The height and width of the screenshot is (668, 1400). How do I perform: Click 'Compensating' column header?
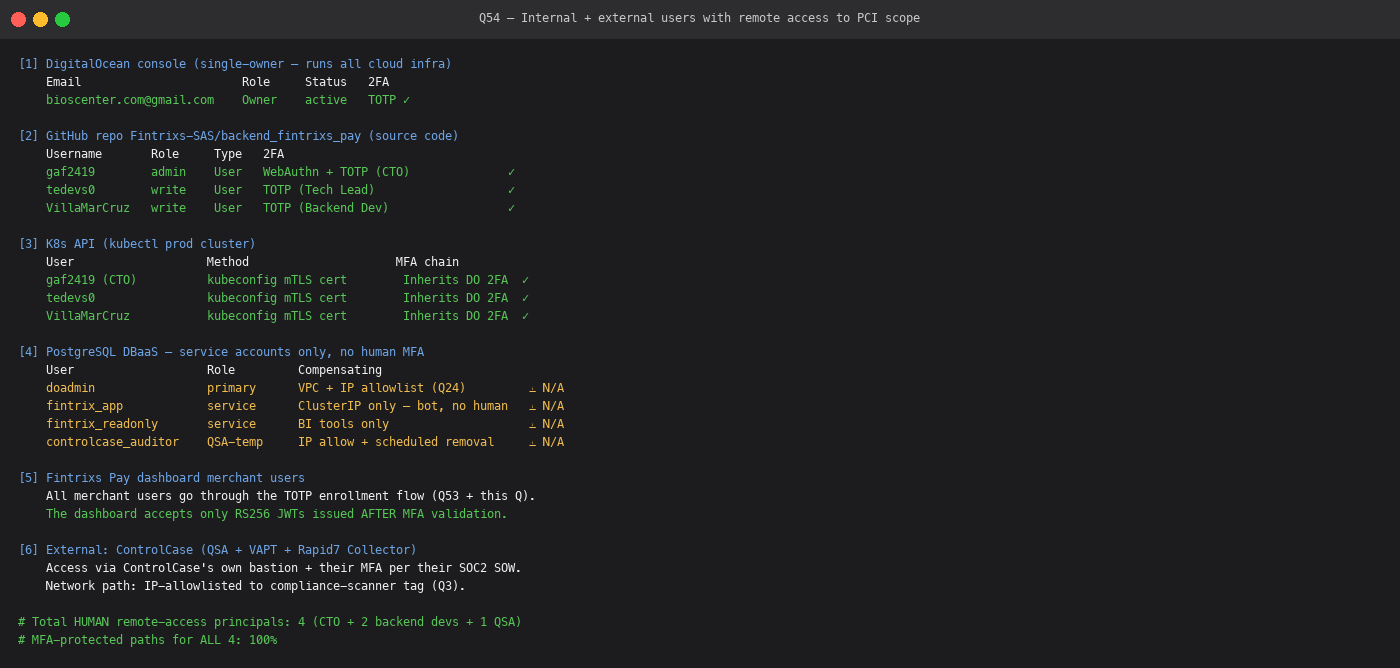pos(340,370)
